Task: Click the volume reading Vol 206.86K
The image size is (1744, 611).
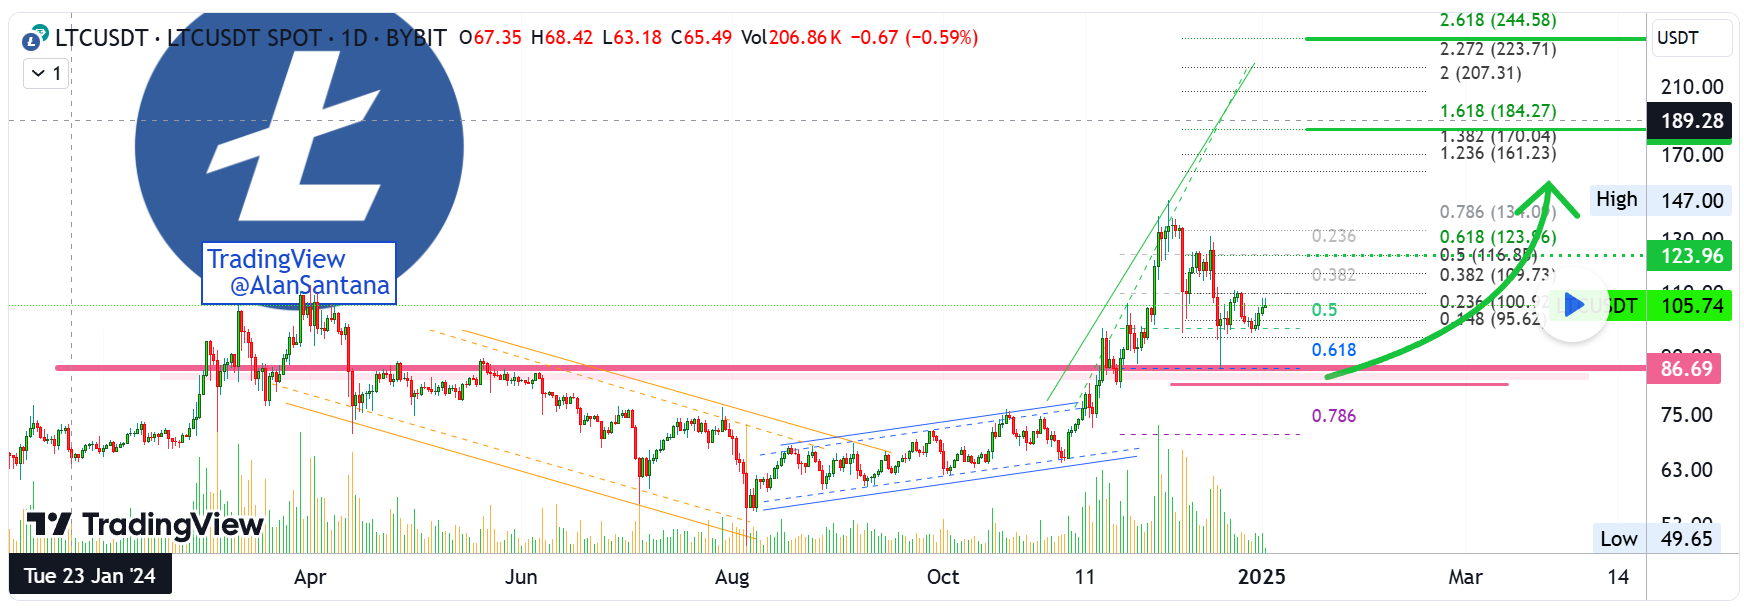Action: point(791,38)
